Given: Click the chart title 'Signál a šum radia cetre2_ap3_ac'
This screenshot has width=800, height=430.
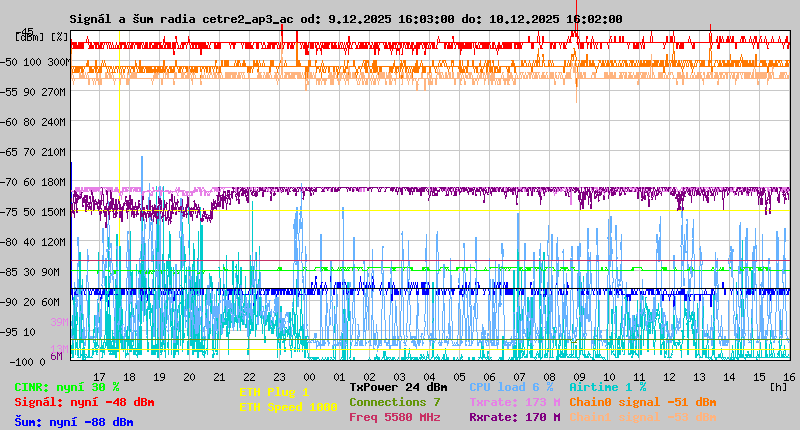Looking at the screenshot, I should pyautogui.click(x=182, y=19).
